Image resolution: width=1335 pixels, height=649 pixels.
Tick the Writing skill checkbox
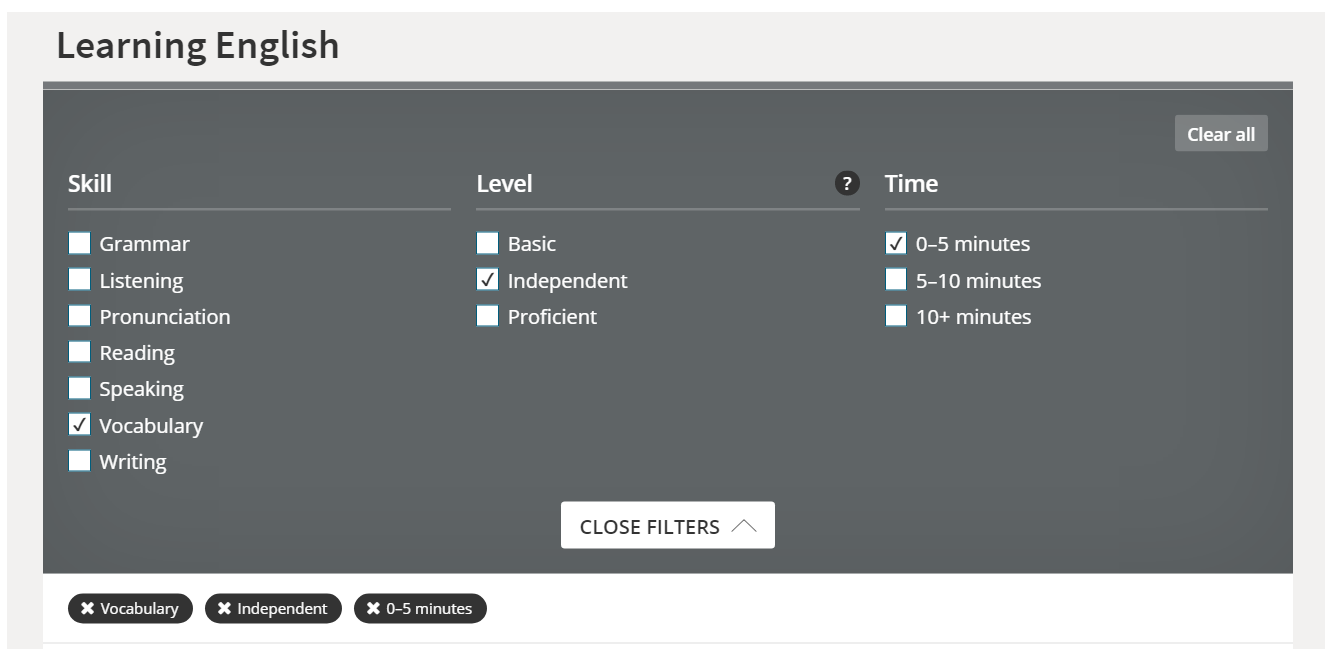[80, 461]
